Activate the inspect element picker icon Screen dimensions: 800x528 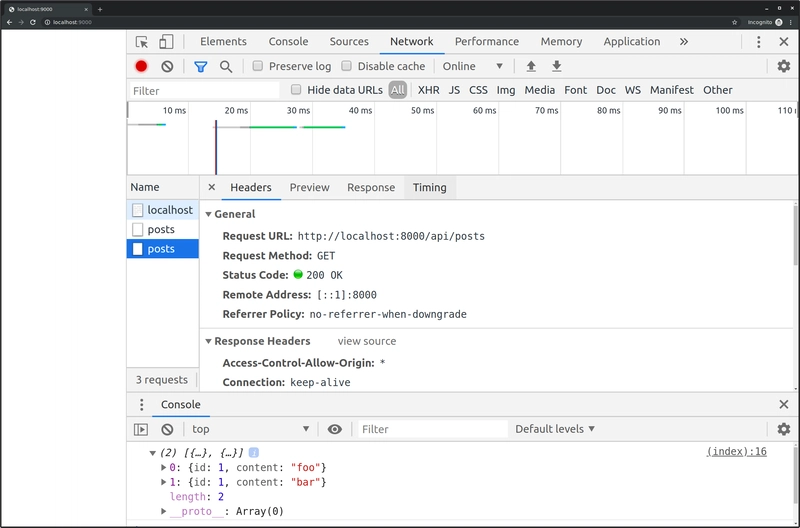click(141, 42)
